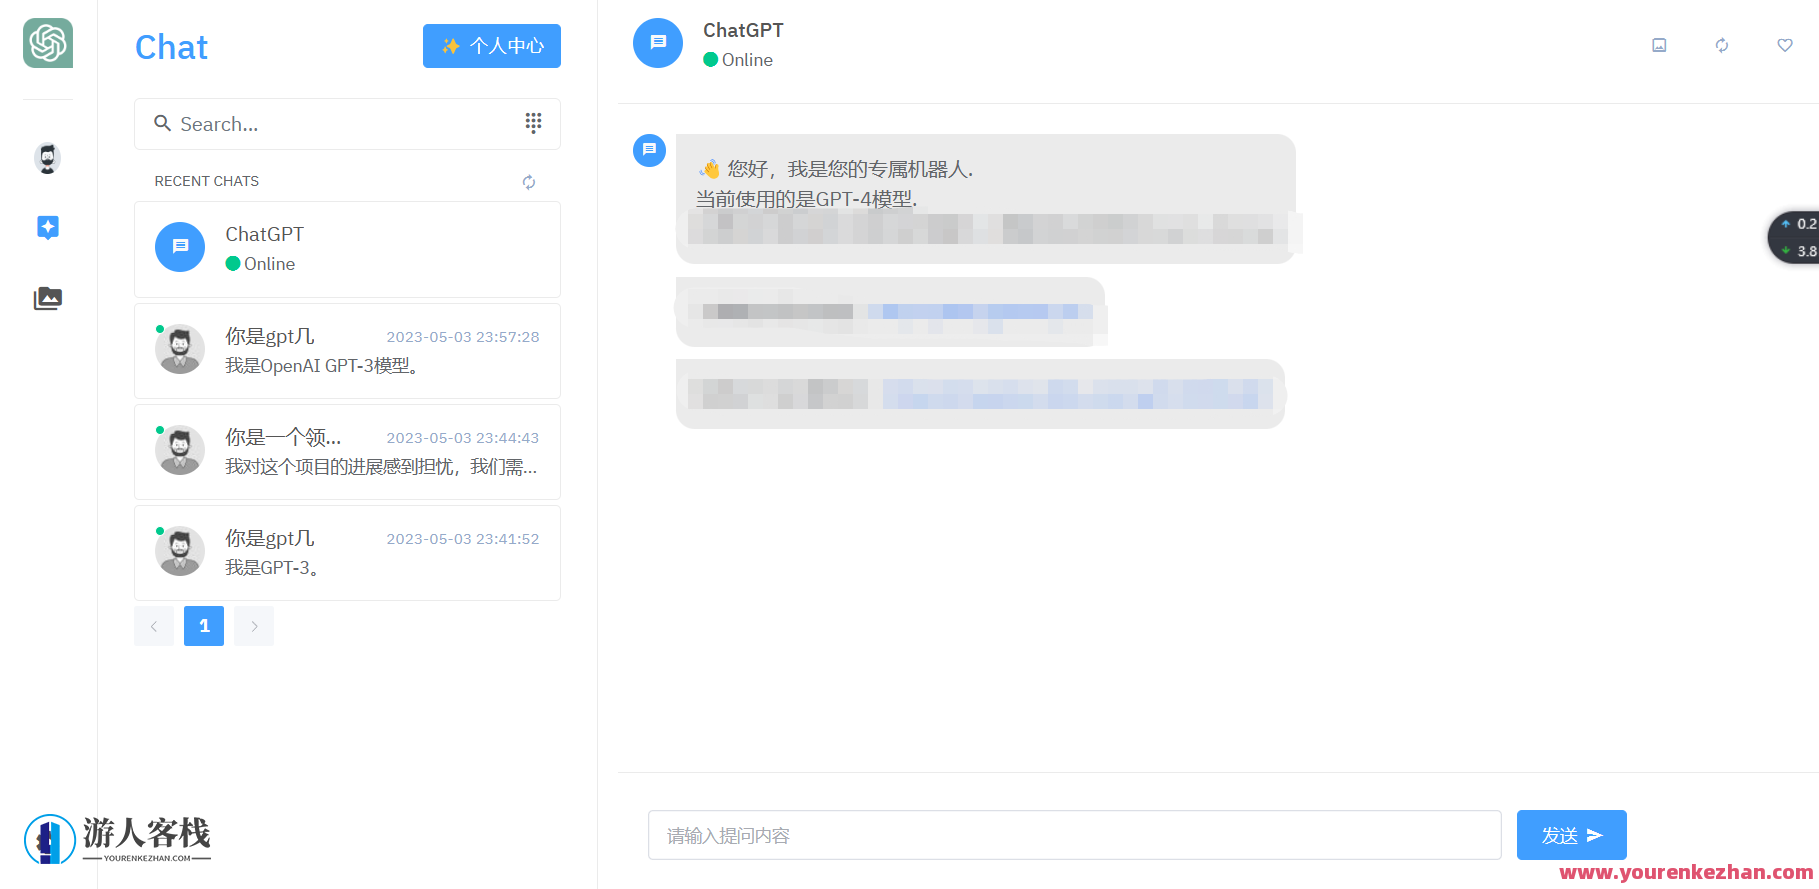Open chat dated 2023-05-03 23:57:28
This screenshot has height=889, width=1819.
tap(347, 351)
